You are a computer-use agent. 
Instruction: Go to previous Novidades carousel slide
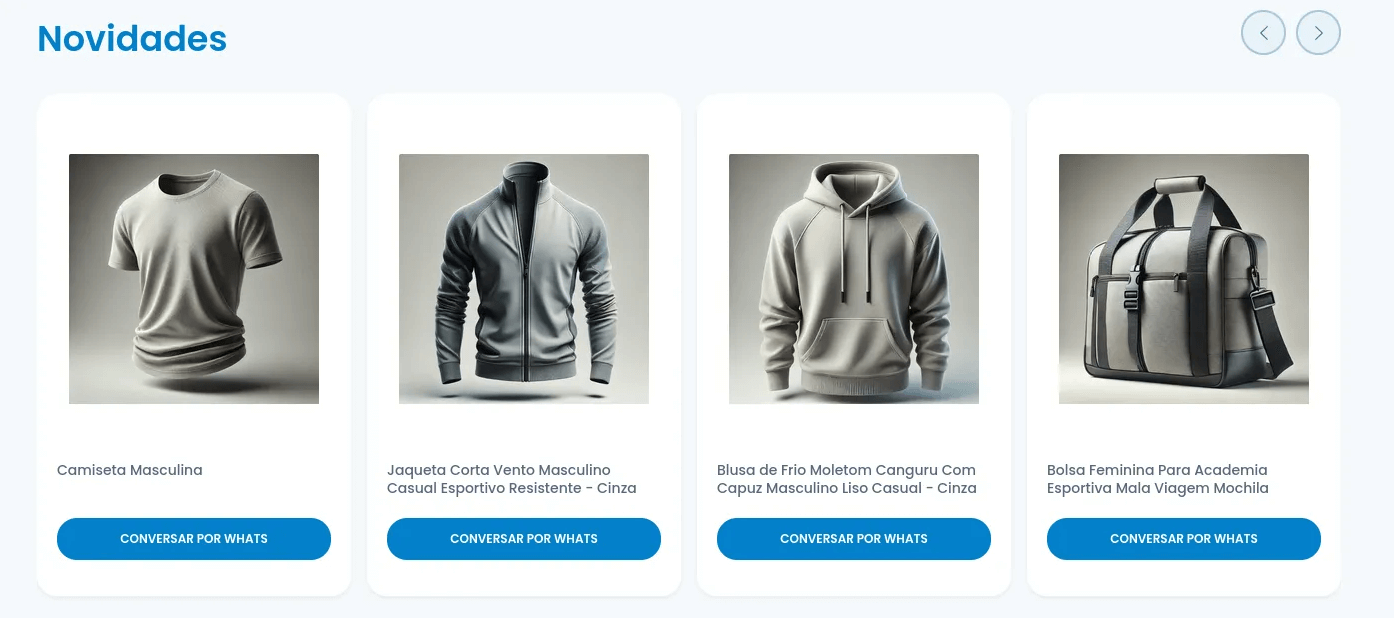1263,33
